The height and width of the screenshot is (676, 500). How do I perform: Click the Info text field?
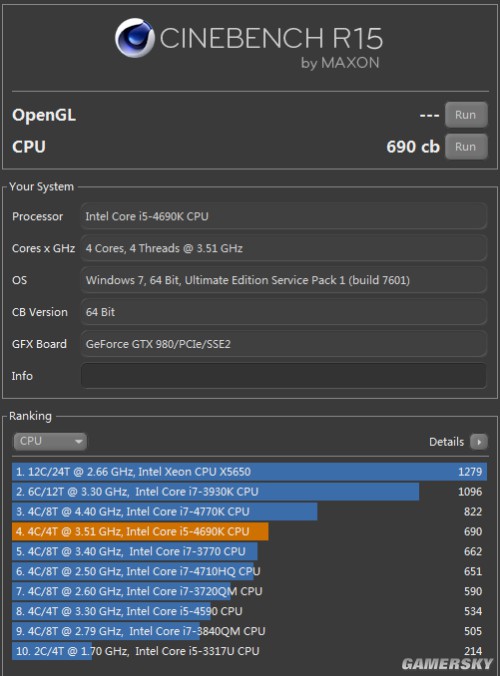pos(284,376)
